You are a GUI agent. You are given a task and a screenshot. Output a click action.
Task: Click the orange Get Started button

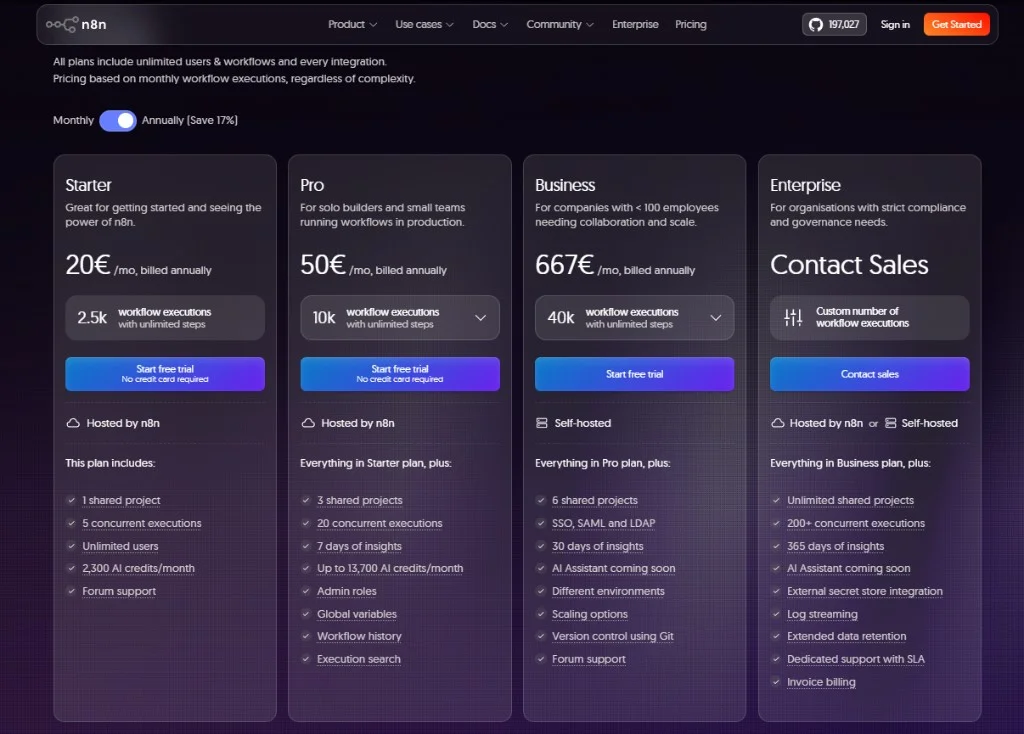pos(956,24)
